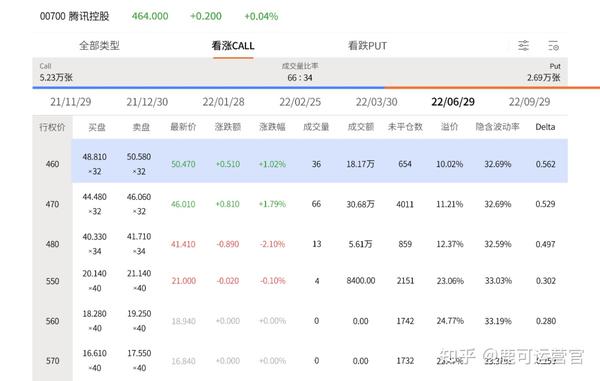Click last price 21.000
This screenshot has width=600, height=381.
tap(184, 281)
